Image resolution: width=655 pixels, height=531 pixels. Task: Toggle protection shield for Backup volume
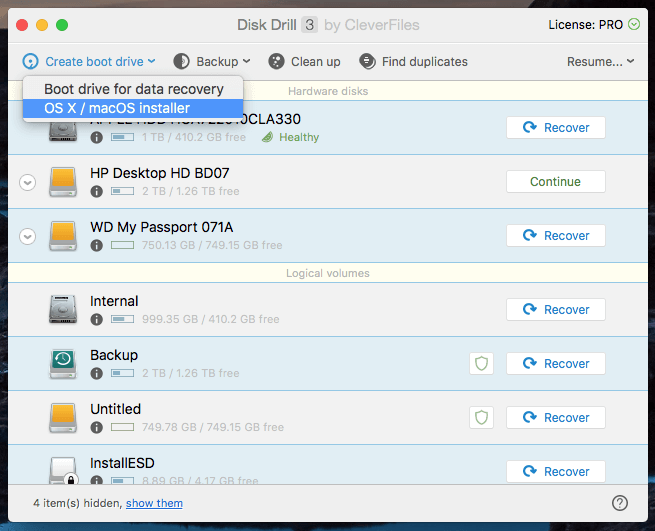[x=481, y=363]
